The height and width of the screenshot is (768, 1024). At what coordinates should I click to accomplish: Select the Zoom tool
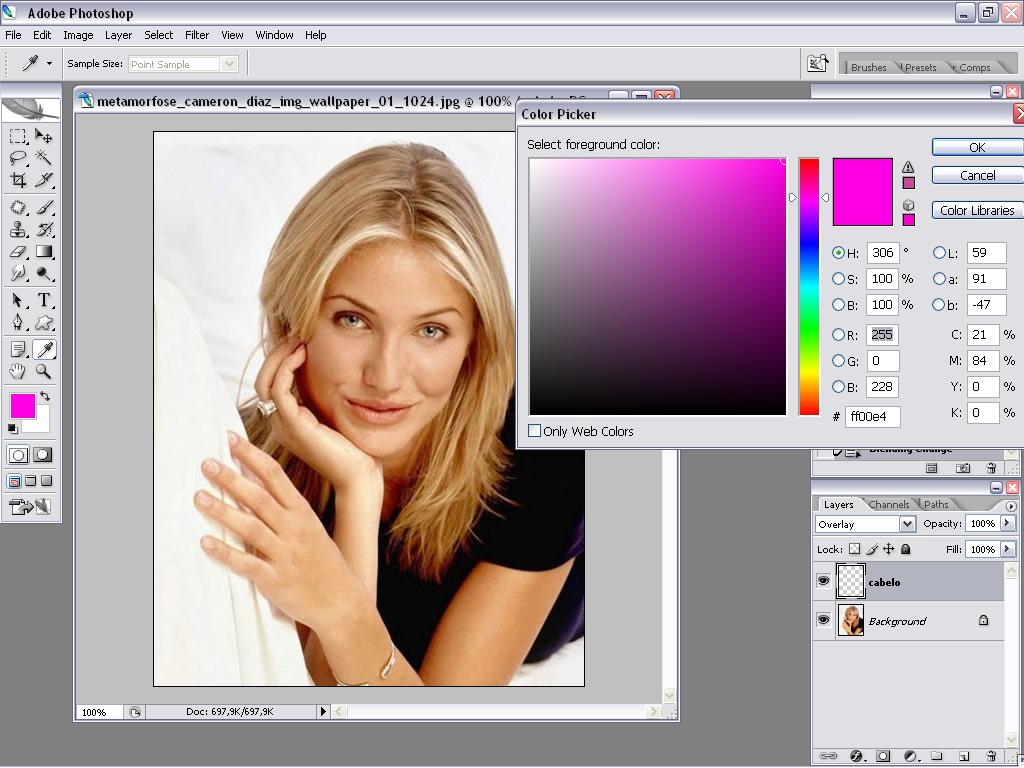[x=44, y=372]
